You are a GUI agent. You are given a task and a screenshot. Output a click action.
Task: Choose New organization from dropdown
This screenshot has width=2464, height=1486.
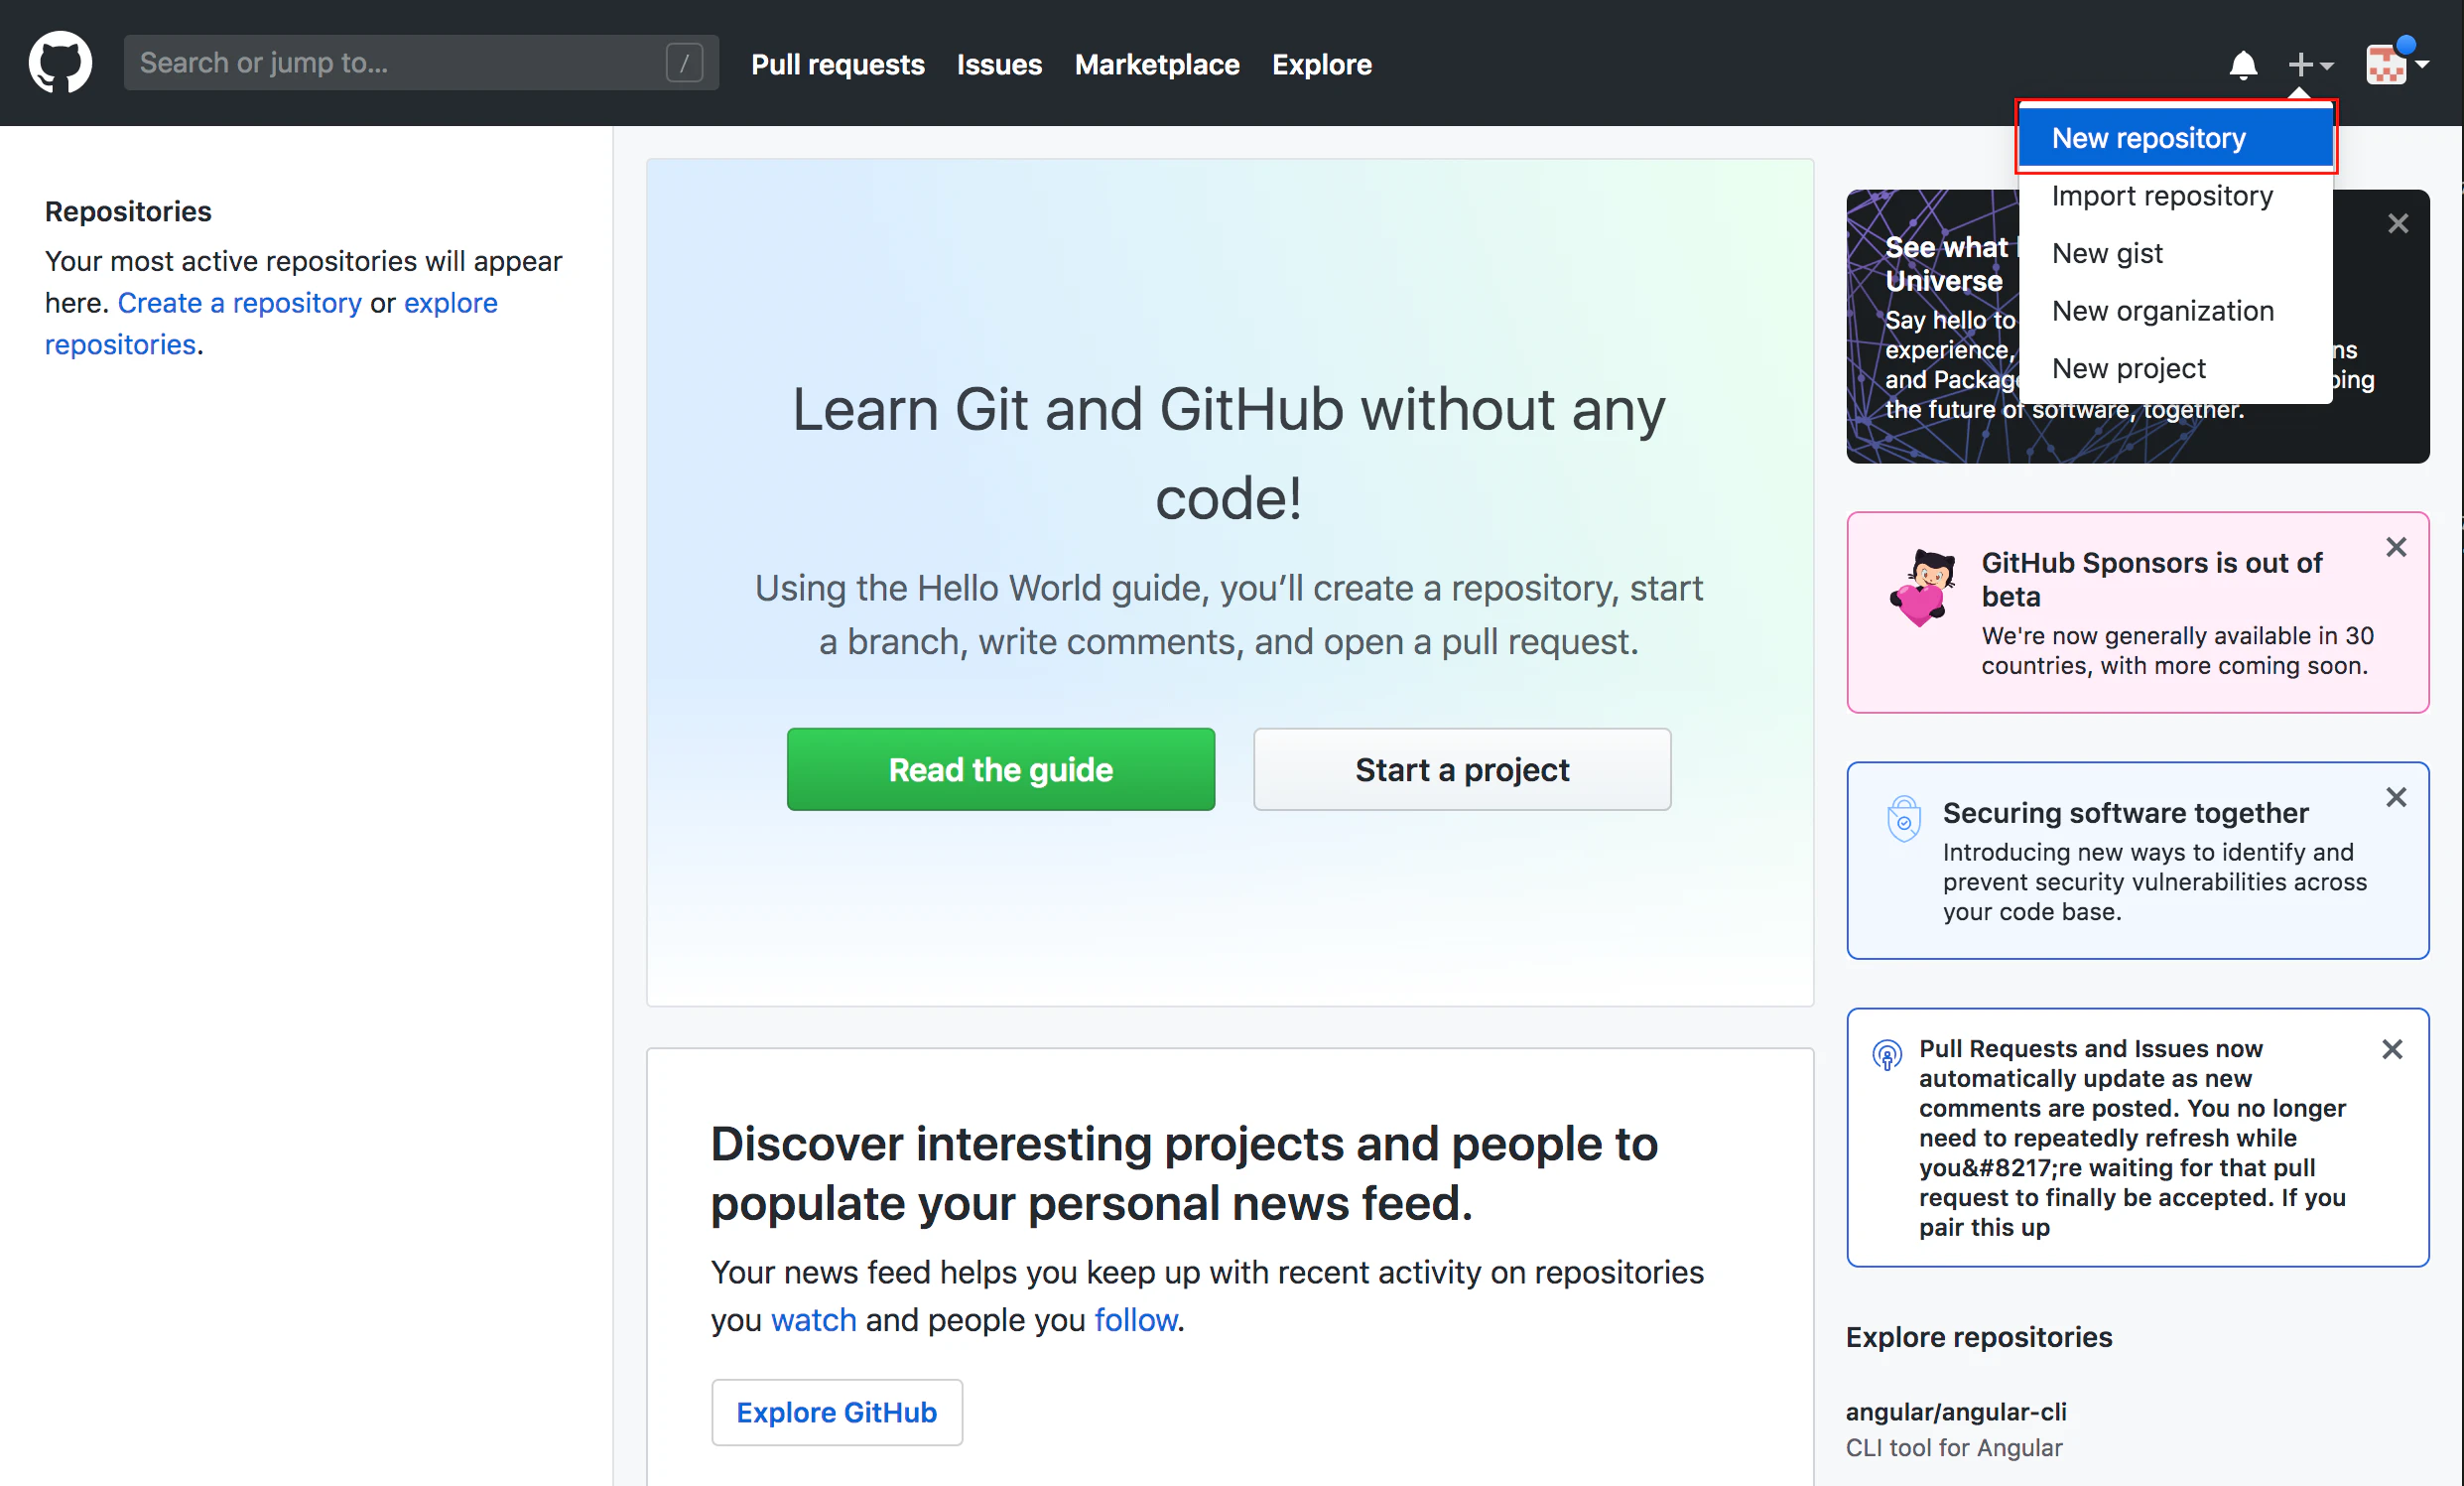(2176, 311)
